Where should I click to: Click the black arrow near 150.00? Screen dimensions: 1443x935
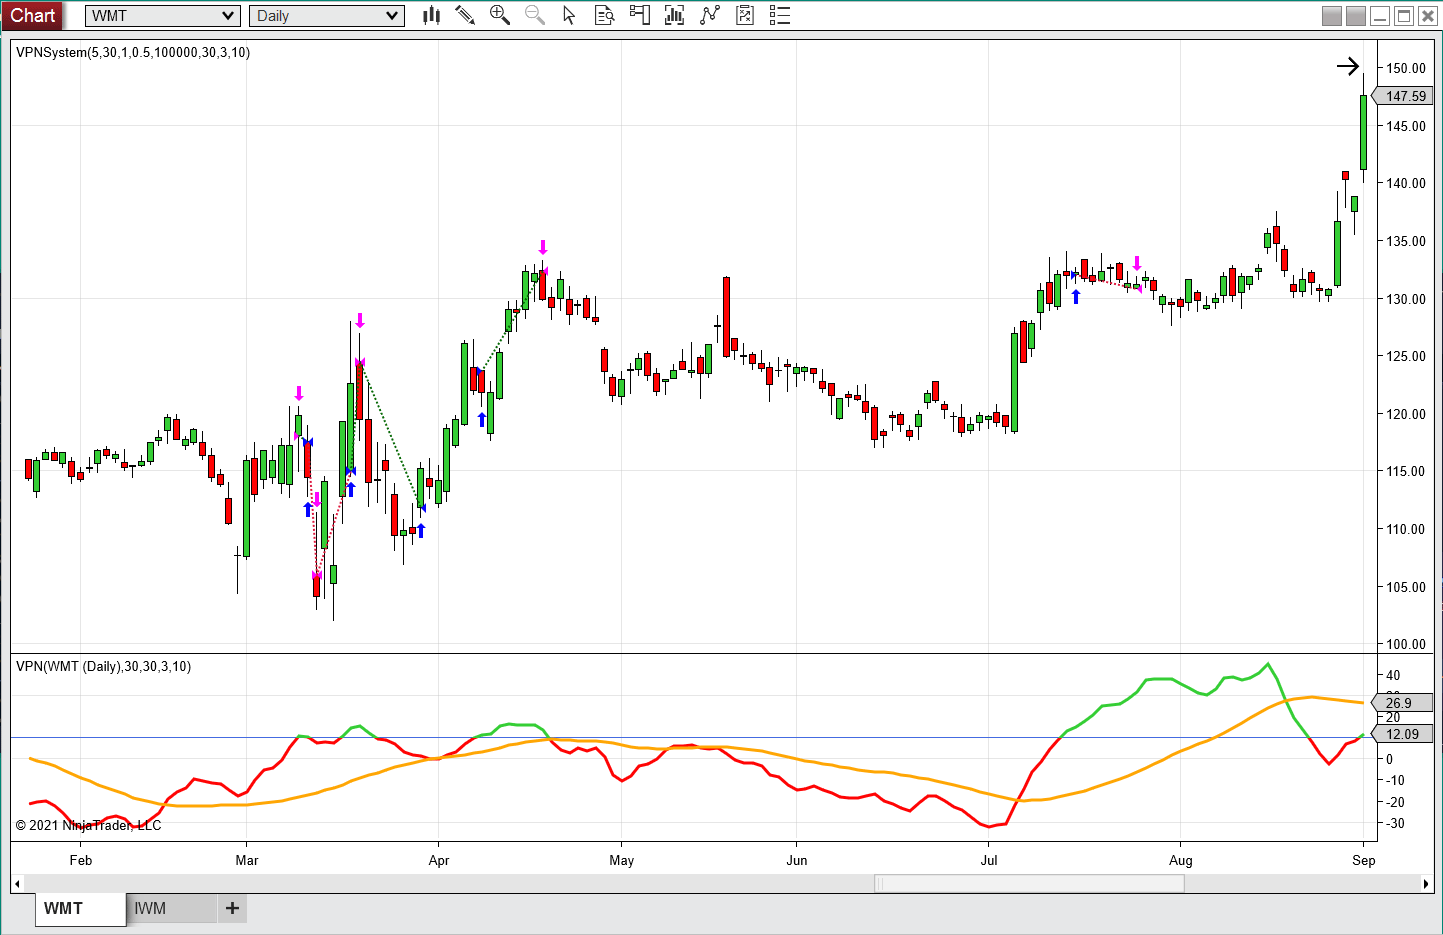pyautogui.click(x=1348, y=66)
